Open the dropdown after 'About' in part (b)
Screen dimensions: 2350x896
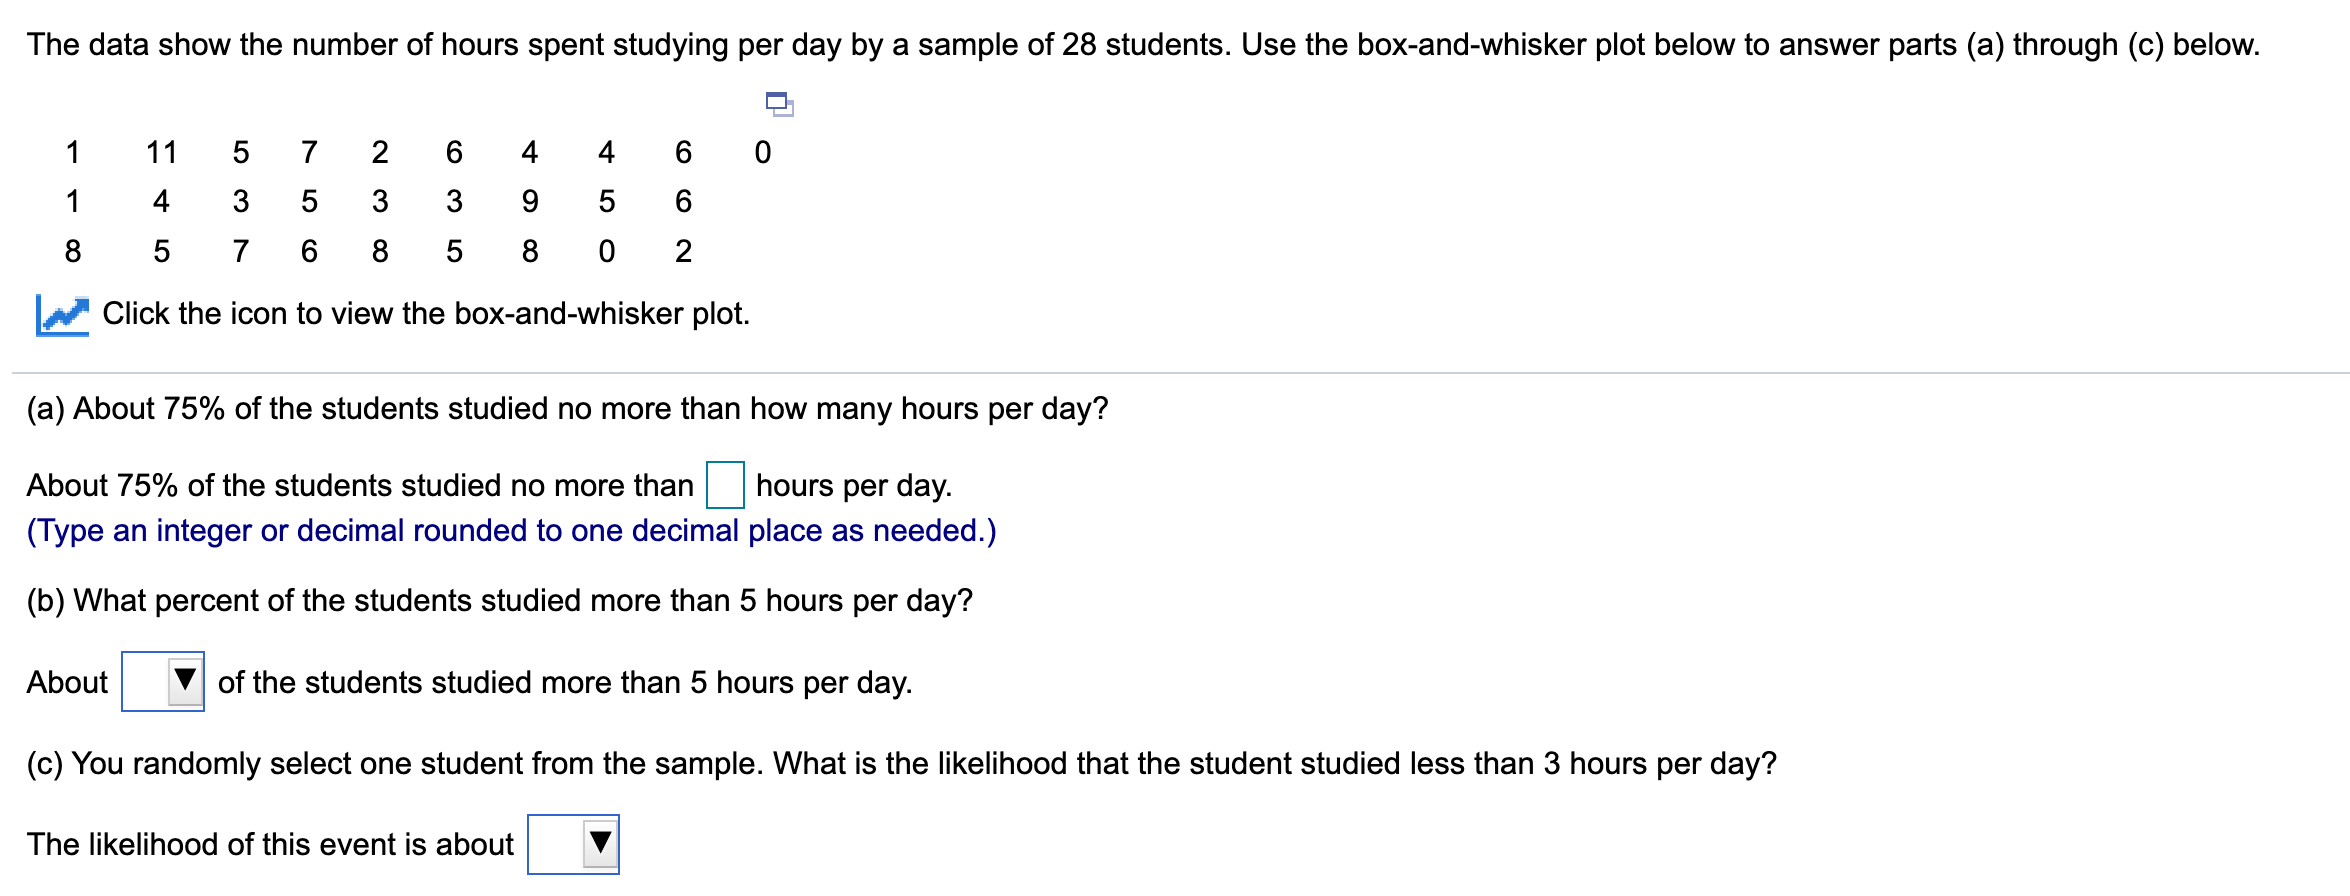[161, 682]
